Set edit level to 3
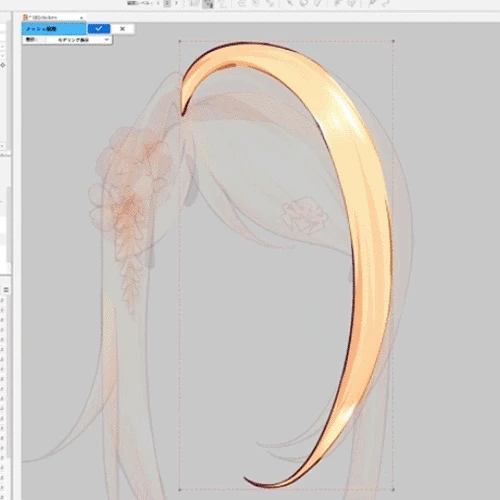This screenshot has height=500, width=500. pos(176,3)
